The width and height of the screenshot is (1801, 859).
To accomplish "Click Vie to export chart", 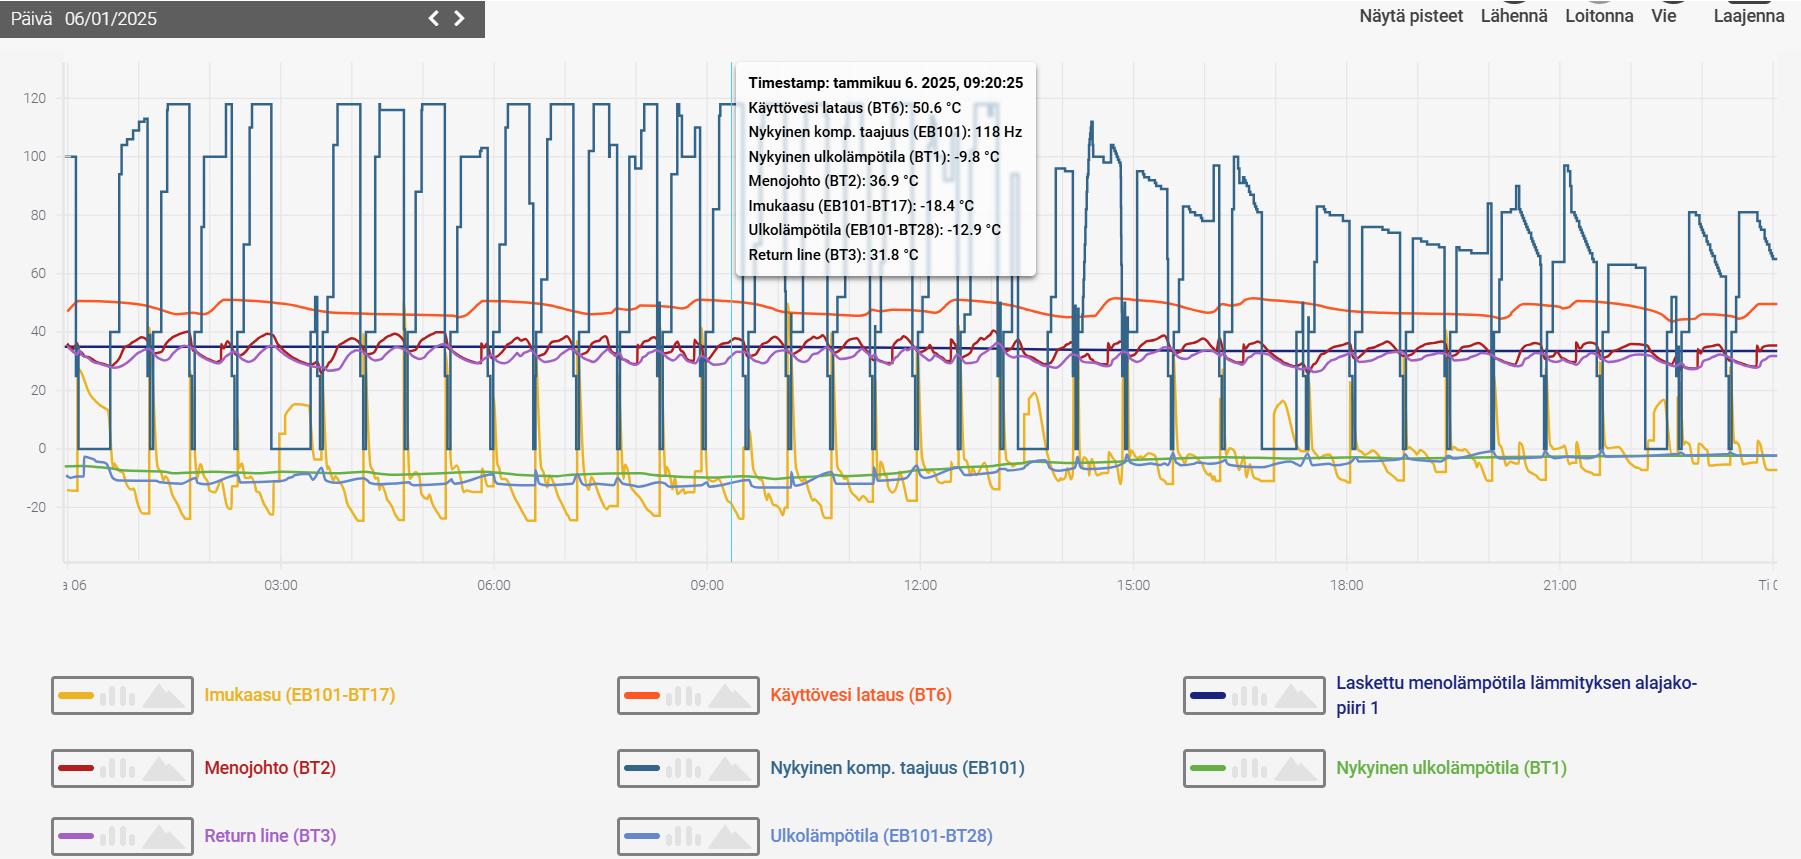I will (x=1664, y=16).
